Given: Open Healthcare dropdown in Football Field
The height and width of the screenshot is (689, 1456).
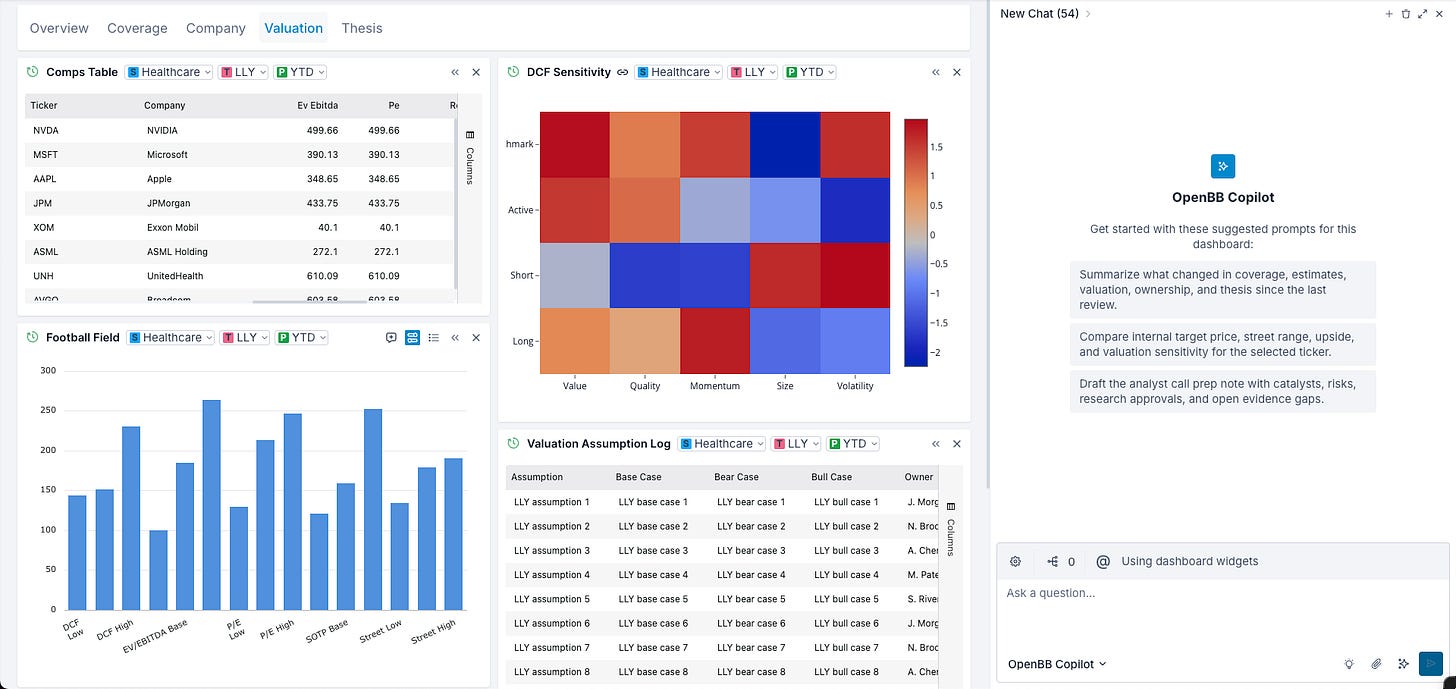Looking at the screenshot, I should (171, 338).
